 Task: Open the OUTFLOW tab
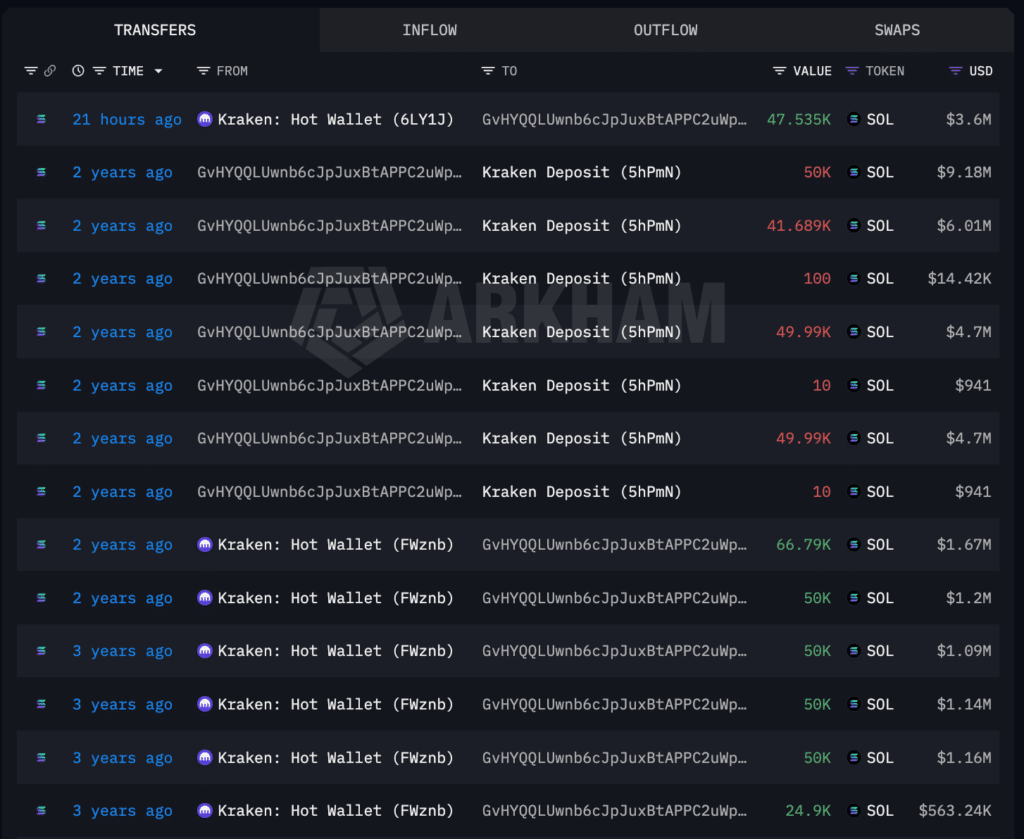tap(665, 30)
